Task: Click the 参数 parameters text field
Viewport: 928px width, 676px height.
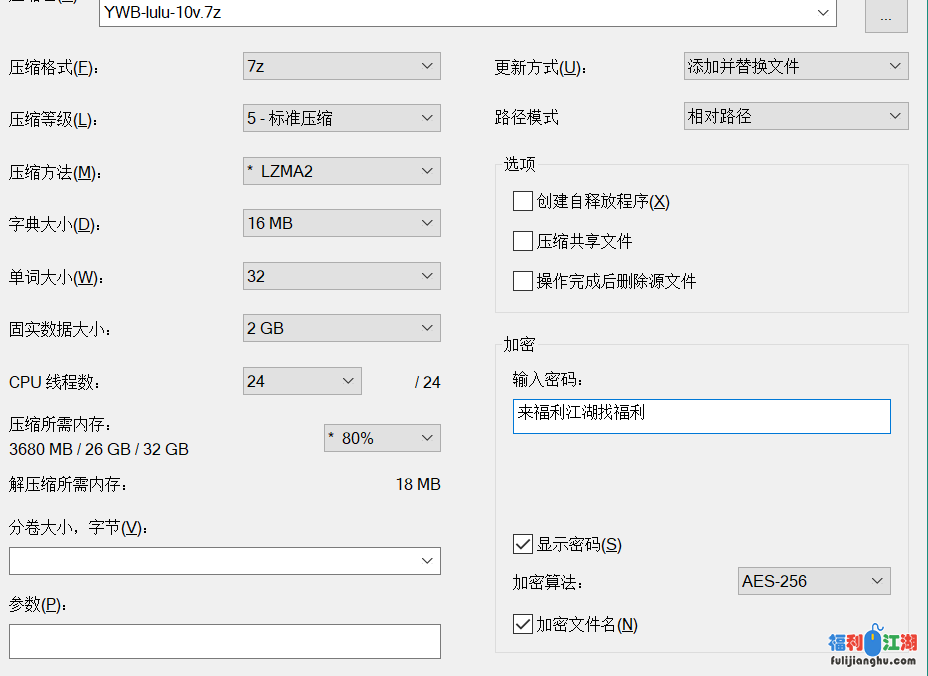Action: point(225,641)
